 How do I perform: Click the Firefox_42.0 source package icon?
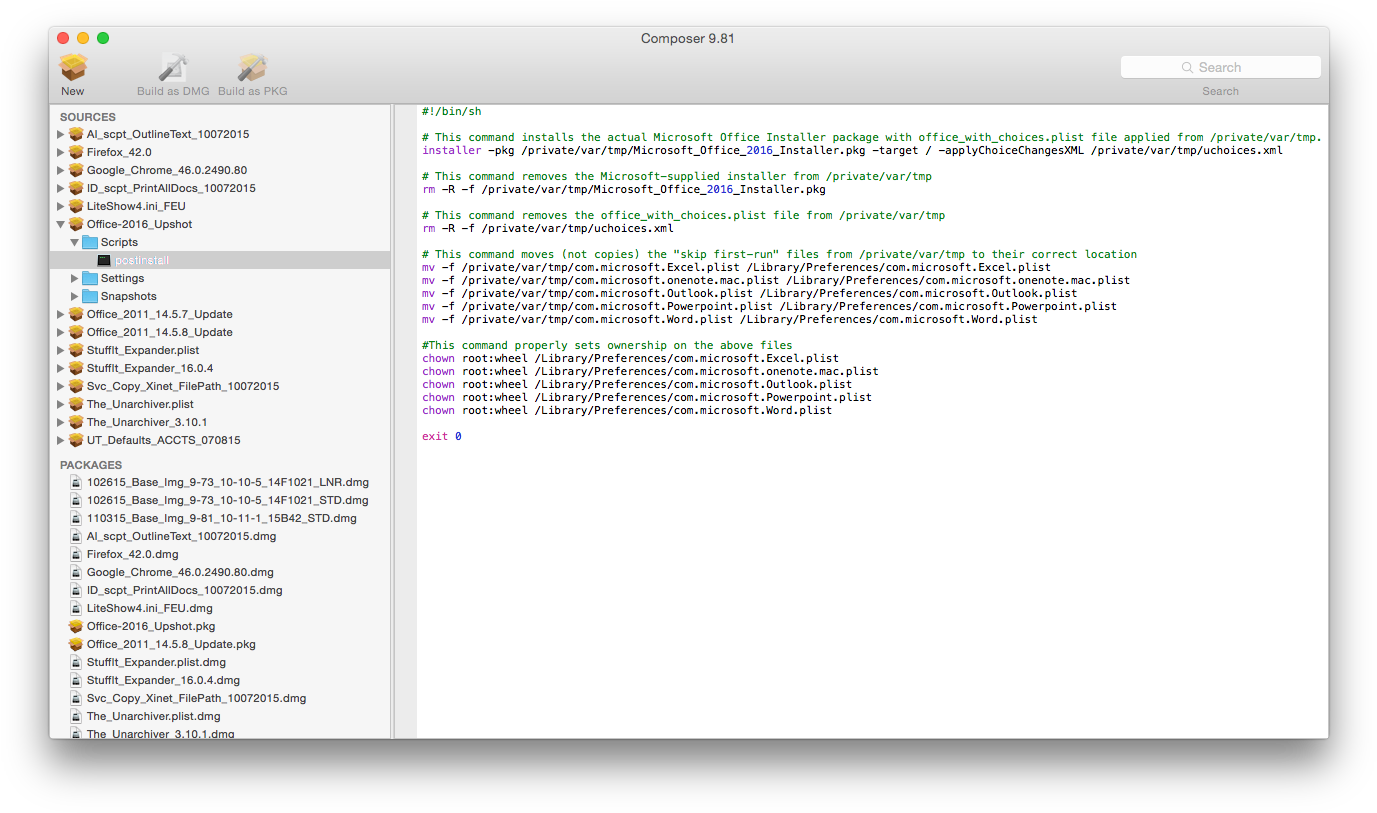click(x=76, y=152)
